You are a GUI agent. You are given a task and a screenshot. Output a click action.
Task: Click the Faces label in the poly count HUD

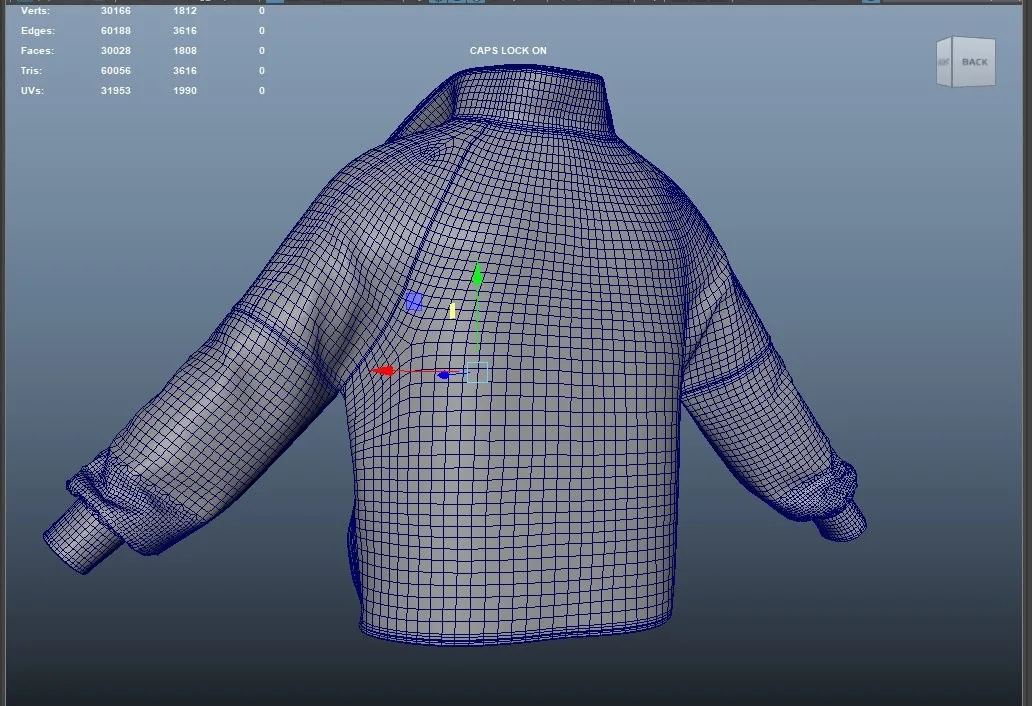tap(37, 51)
